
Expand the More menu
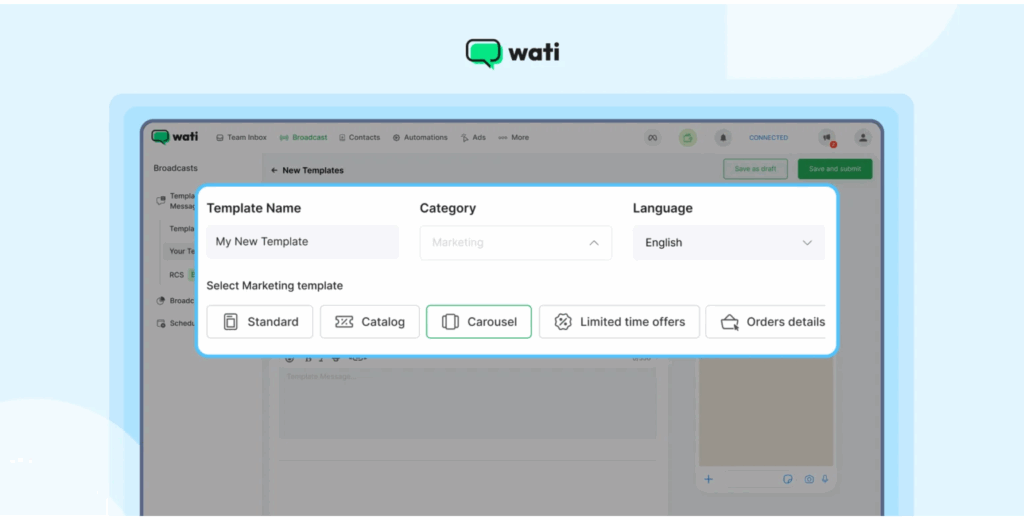click(513, 138)
